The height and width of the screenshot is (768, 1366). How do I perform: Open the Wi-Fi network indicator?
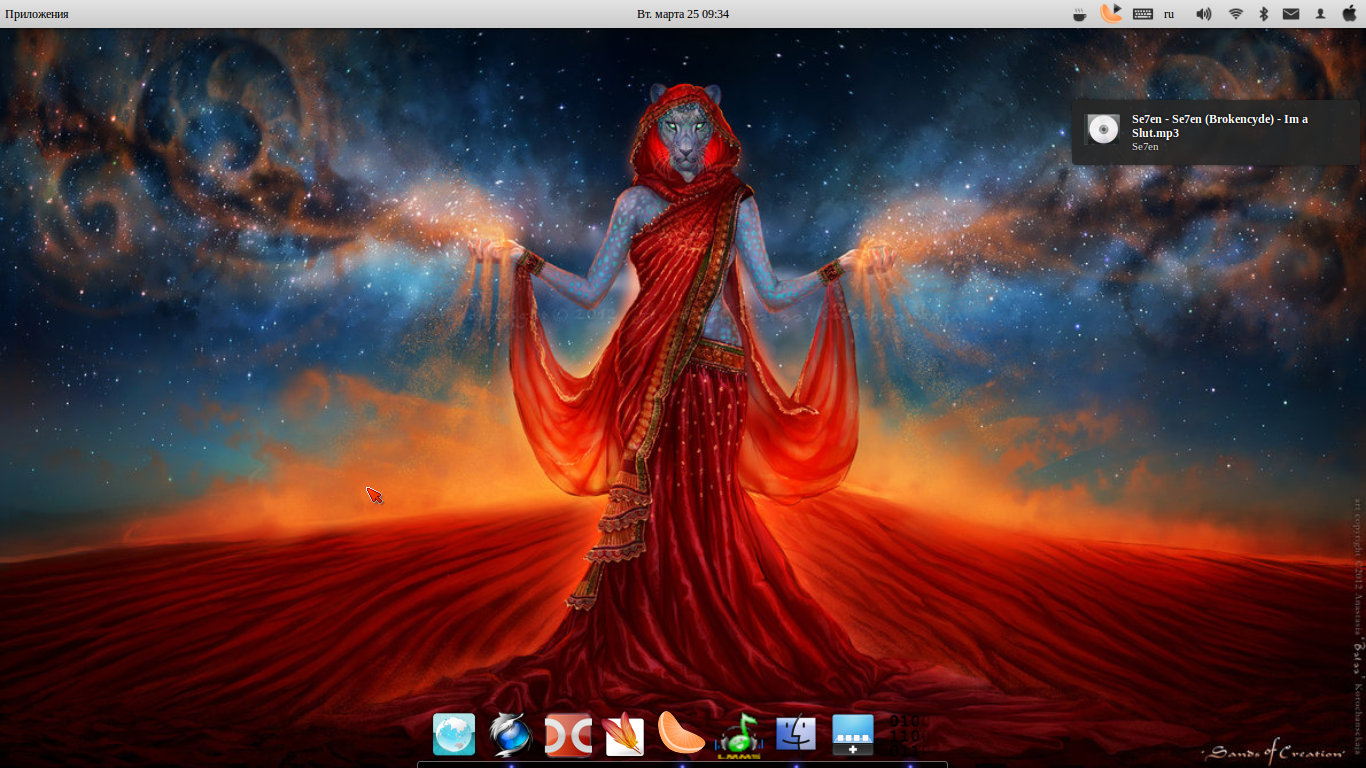tap(1236, 14)
